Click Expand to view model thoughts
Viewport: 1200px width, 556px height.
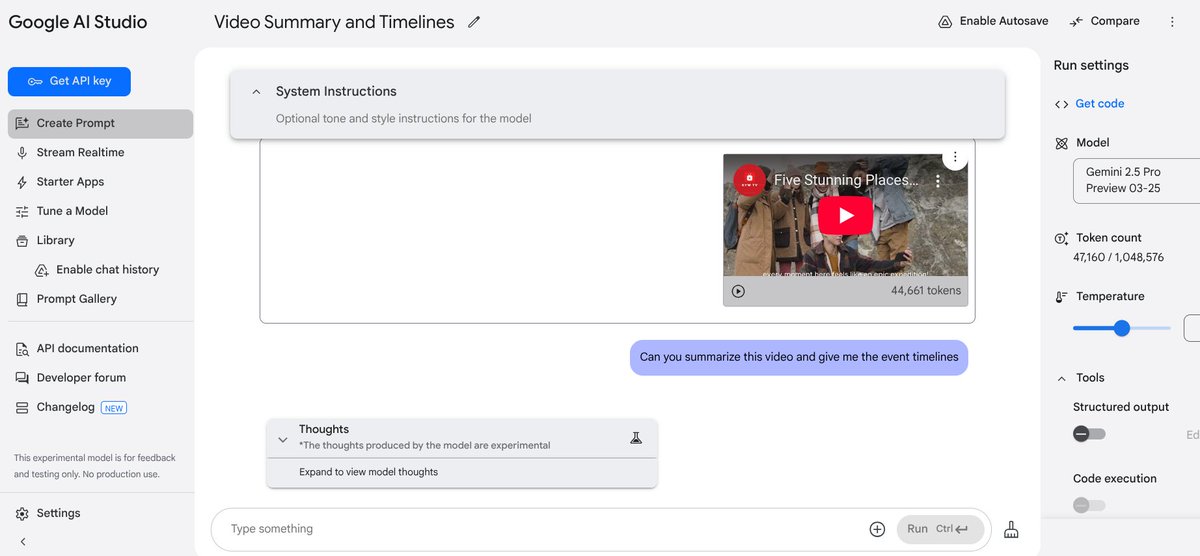368,472
